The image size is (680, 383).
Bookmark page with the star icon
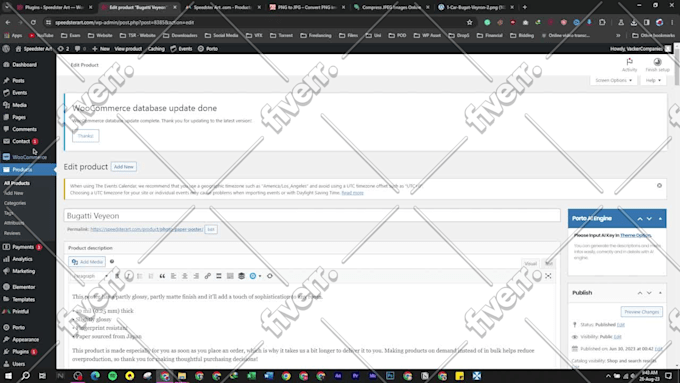pos(469,23)
